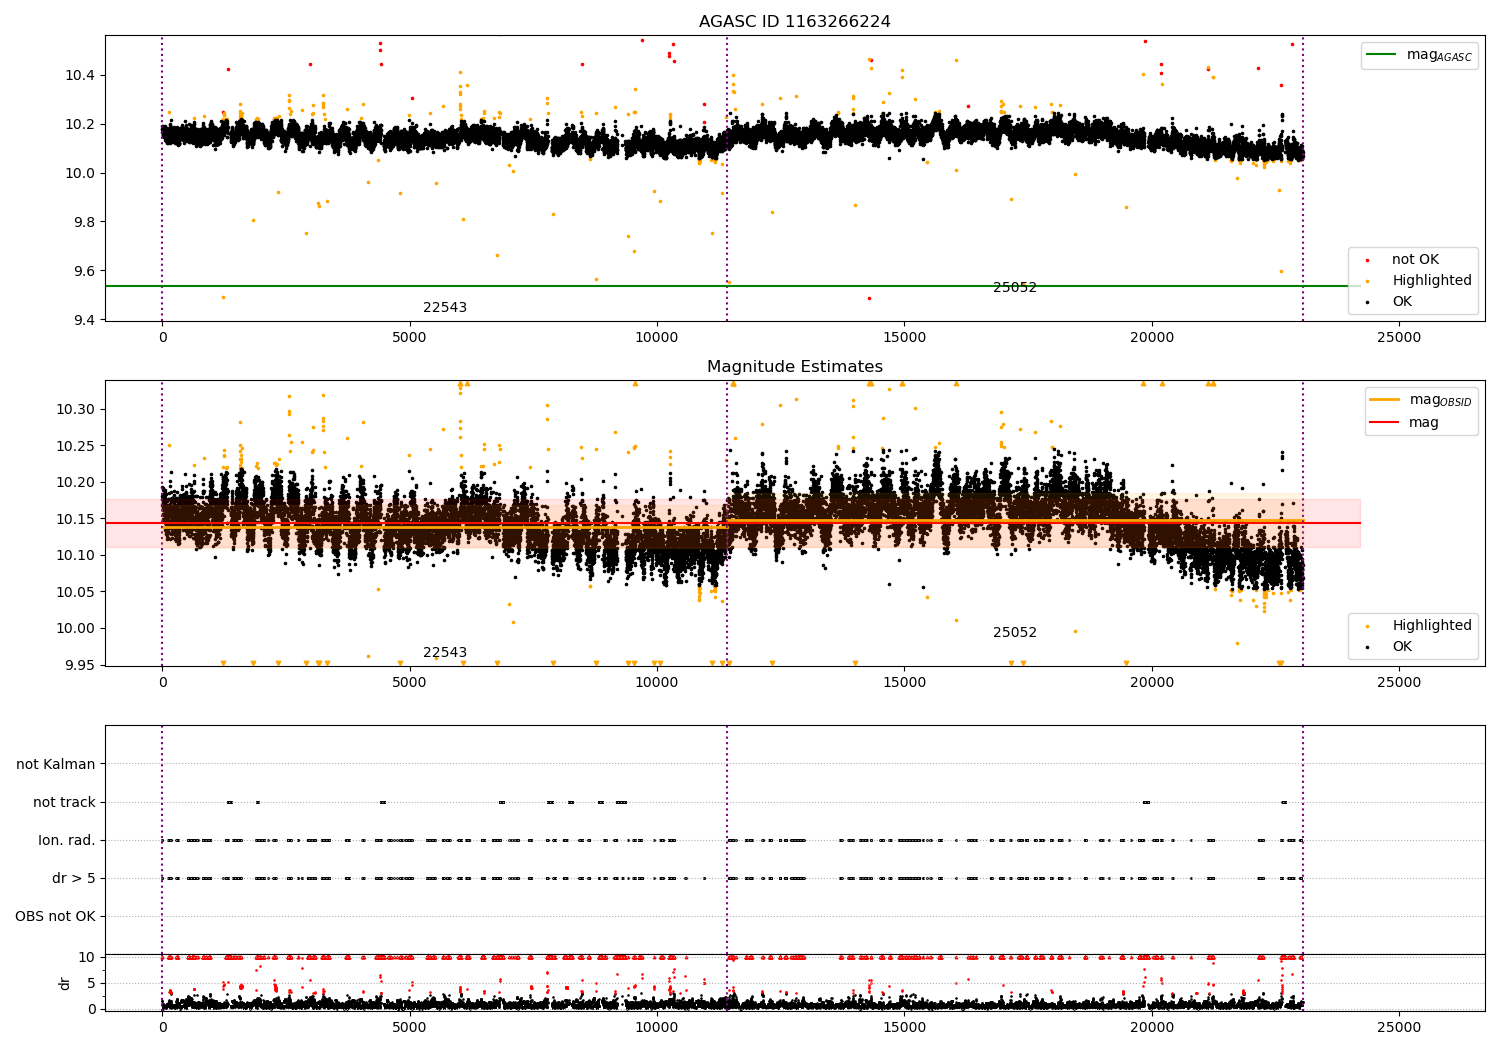This screenshot has width=1500, height=1050.
Task: Click the 22543 label in the top plot
Action: [445, 308]
